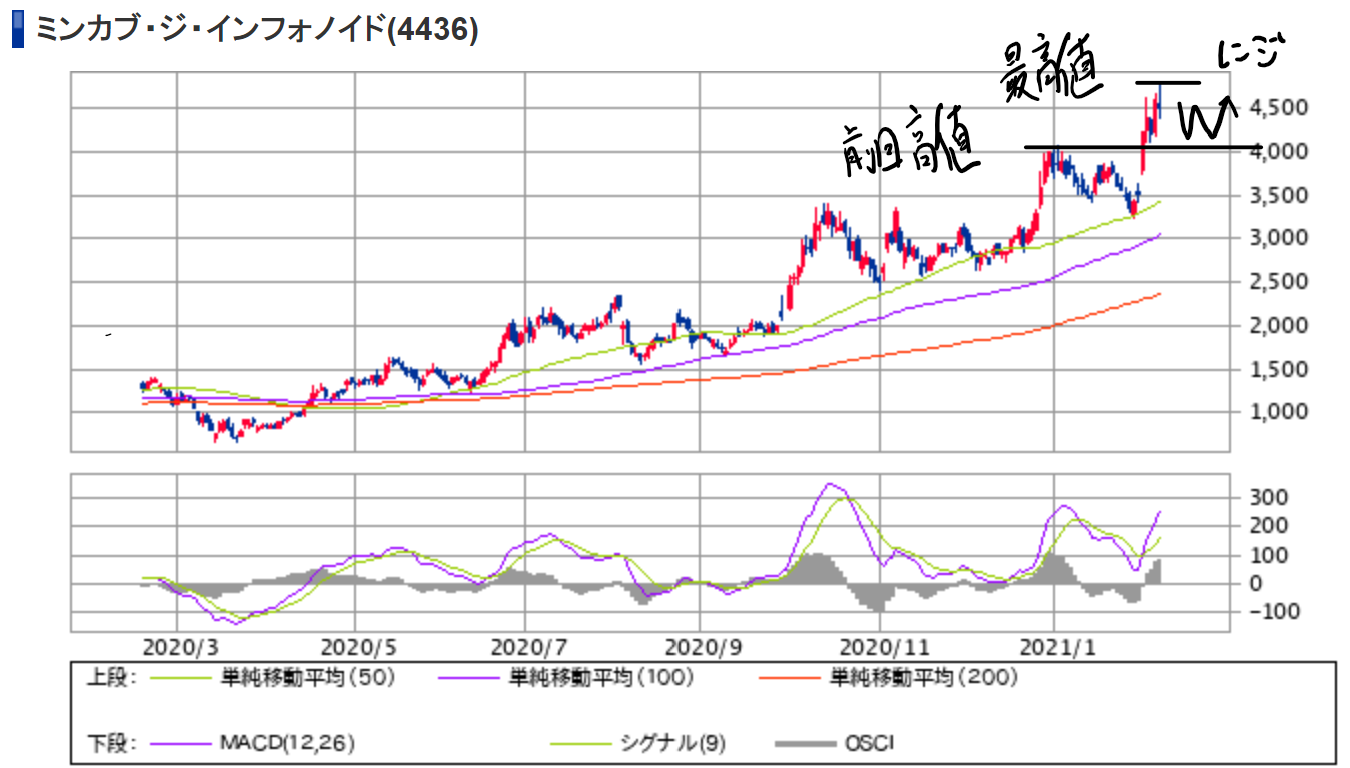Click the blue marker icon beside the title
Viewport: 1350px width, 768px height.
pyautogui.click(x=17, y=30)
